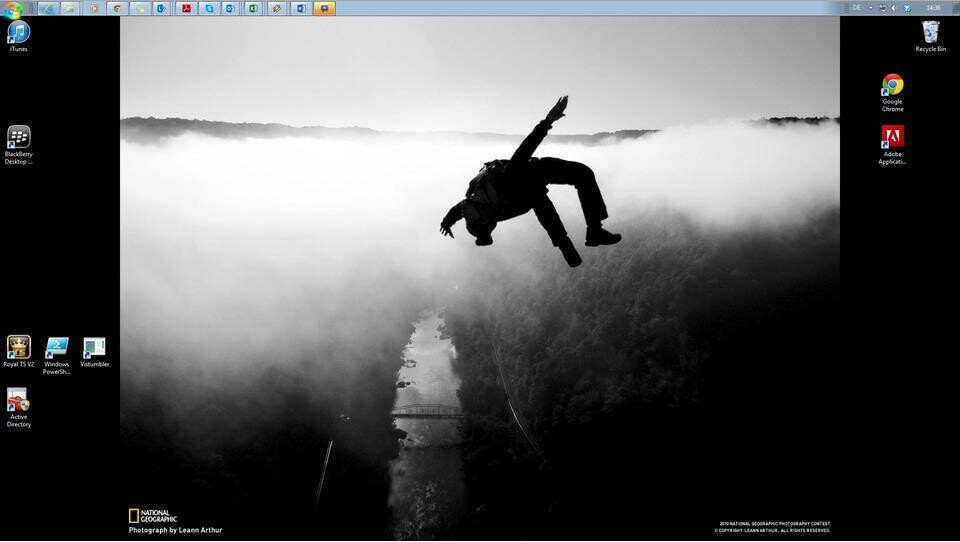Click the orange media player taskbar icon

tap(94, 8)
